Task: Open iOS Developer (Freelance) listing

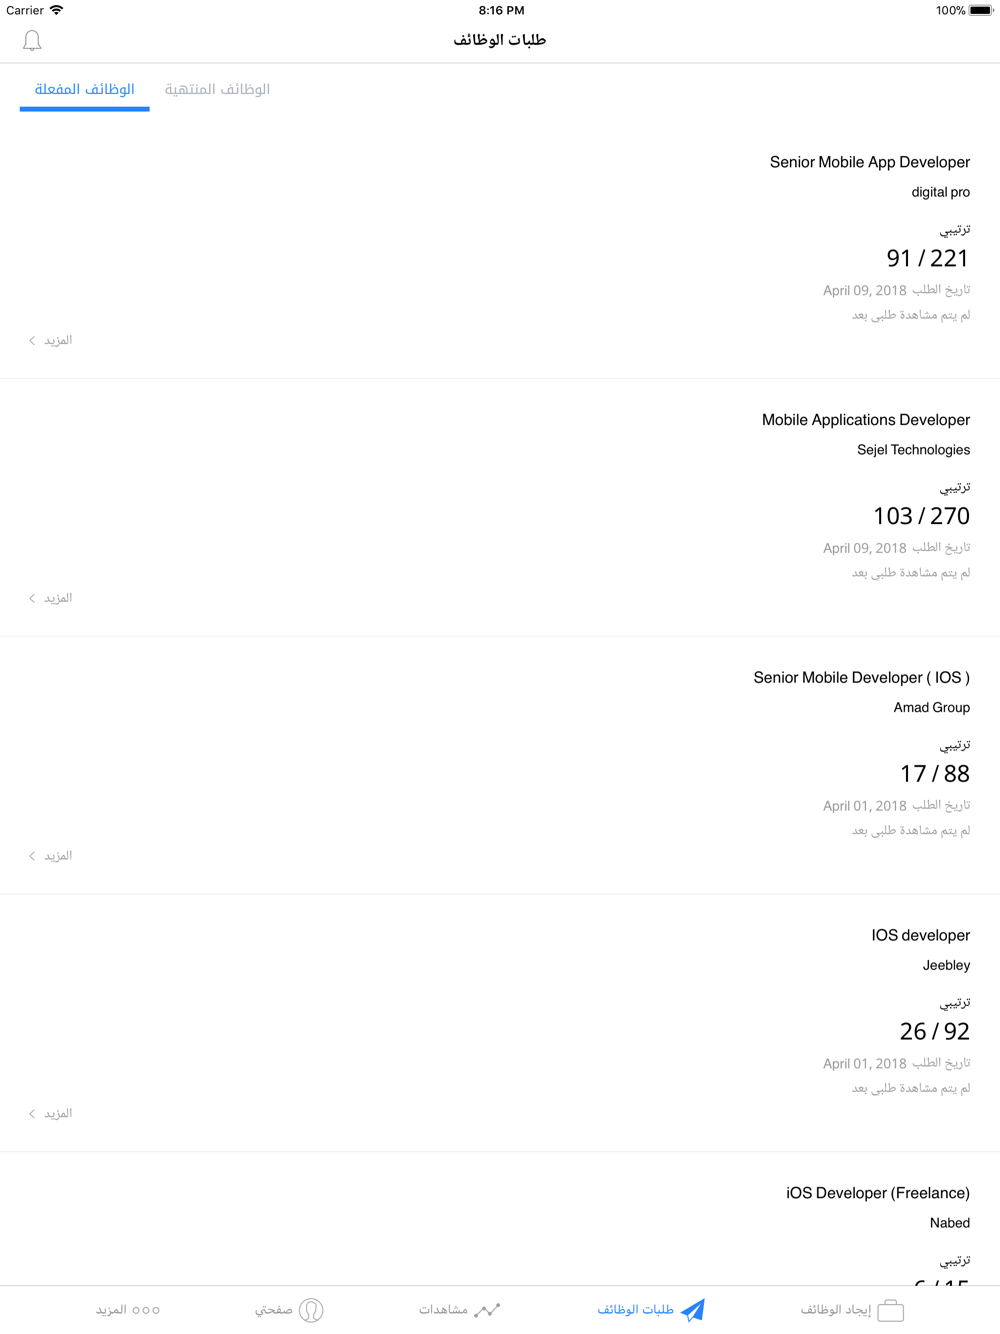Action: 878,1193
